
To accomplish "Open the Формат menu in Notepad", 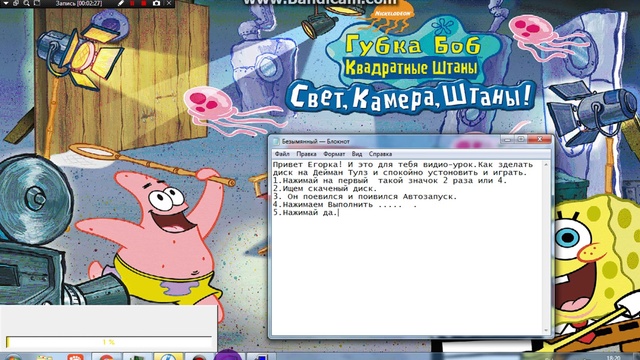I will pos(334,154).
